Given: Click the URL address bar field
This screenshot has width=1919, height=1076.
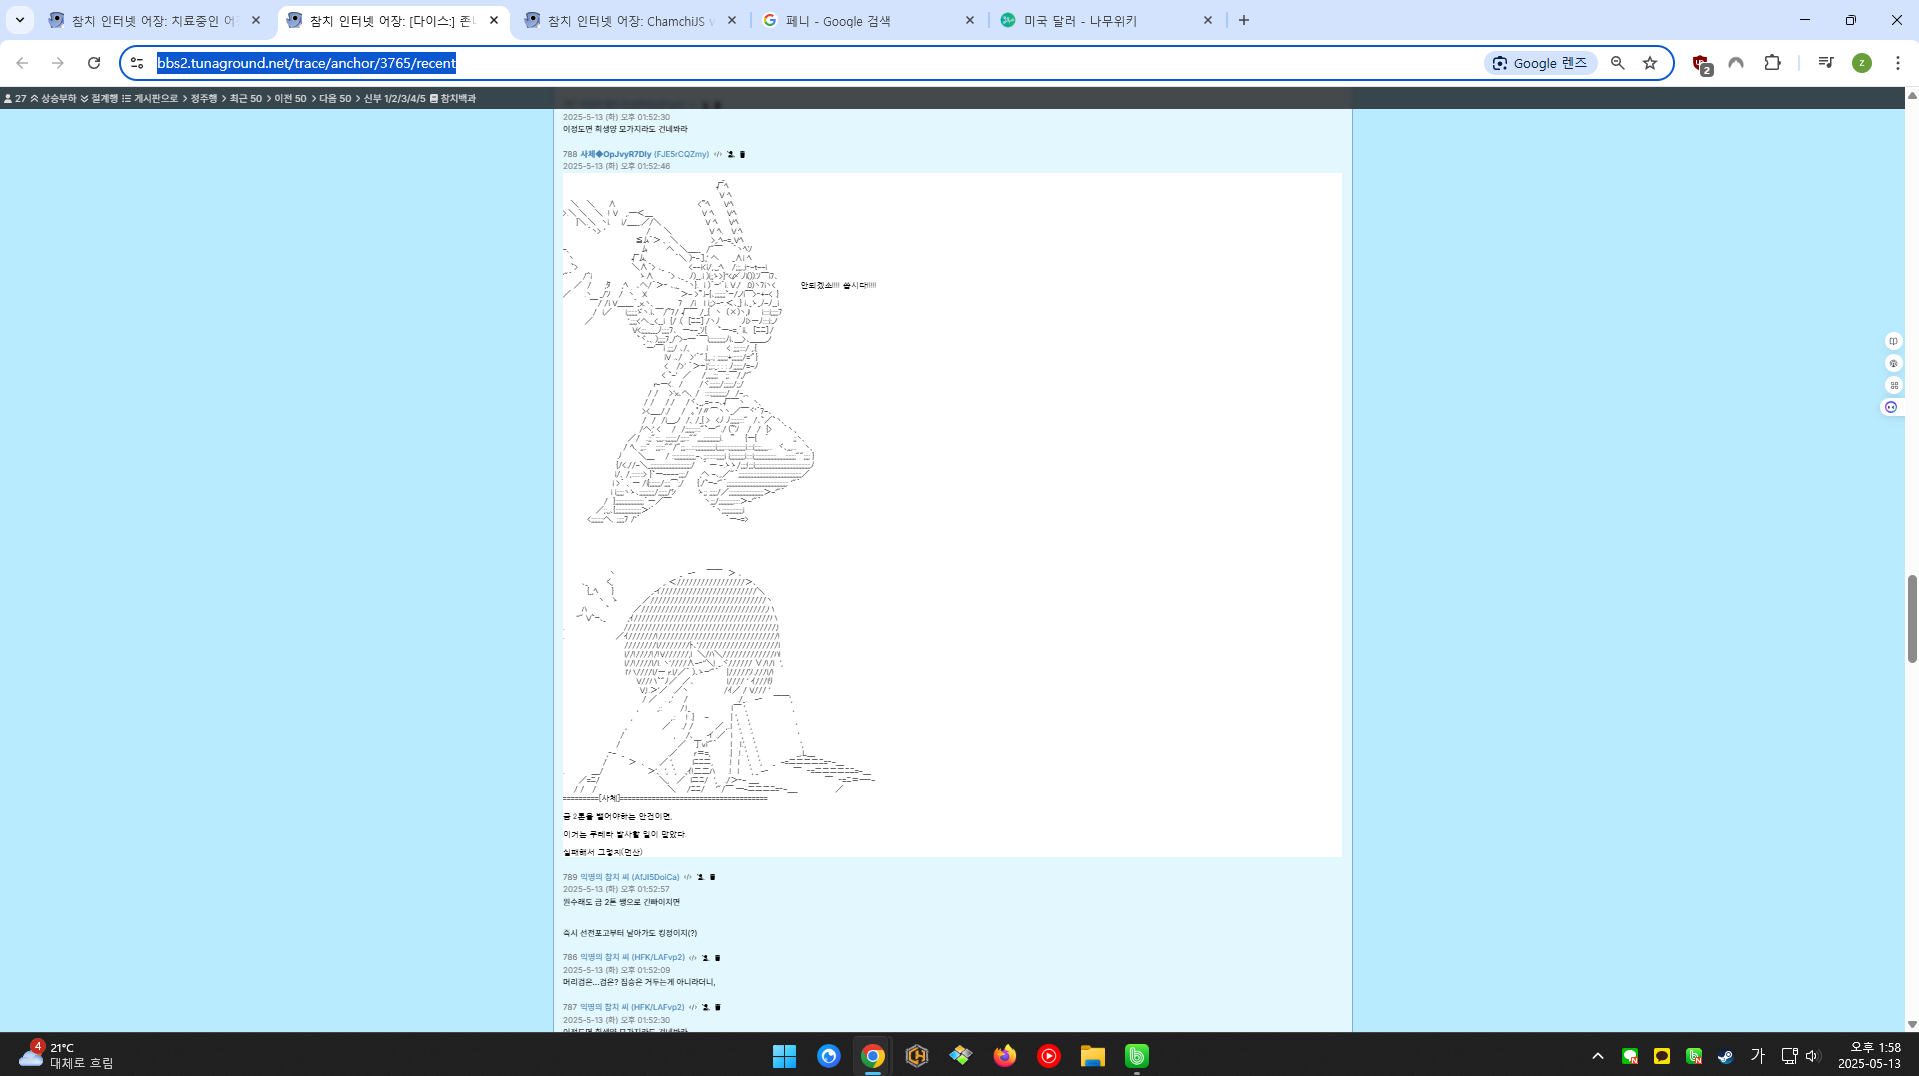Looking at the screenshot, I should coord(800,63).
